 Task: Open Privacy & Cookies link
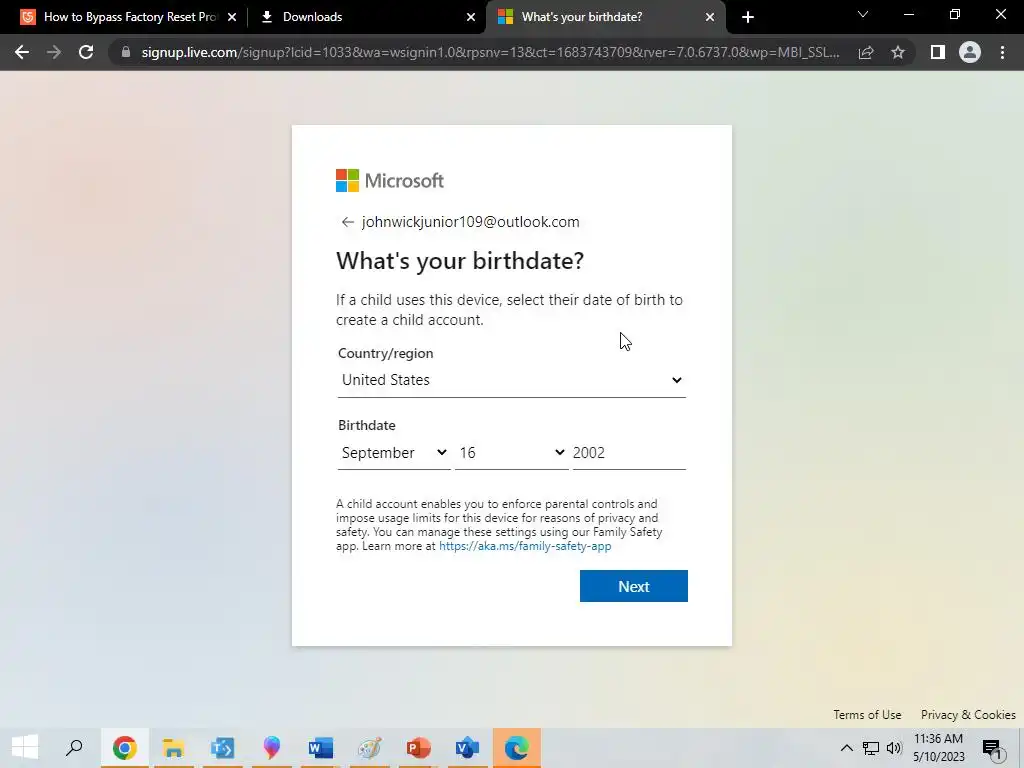click(x=968, y=714)
